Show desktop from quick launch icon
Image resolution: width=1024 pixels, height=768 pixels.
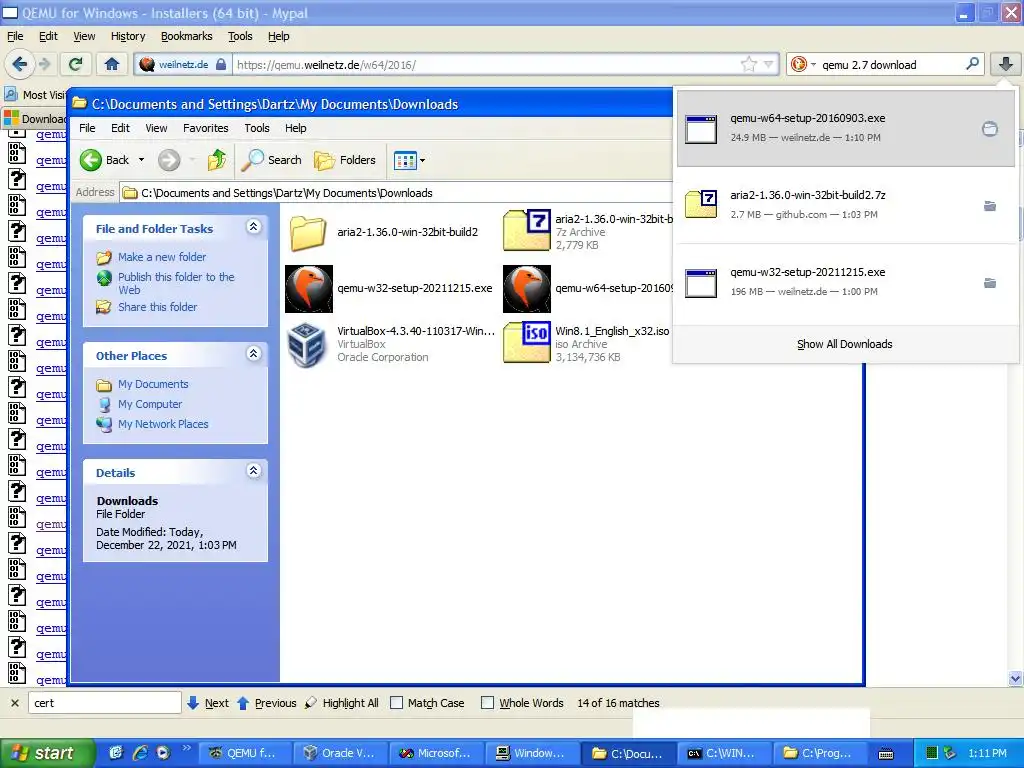pyautogui.click(x=116, y=753)
